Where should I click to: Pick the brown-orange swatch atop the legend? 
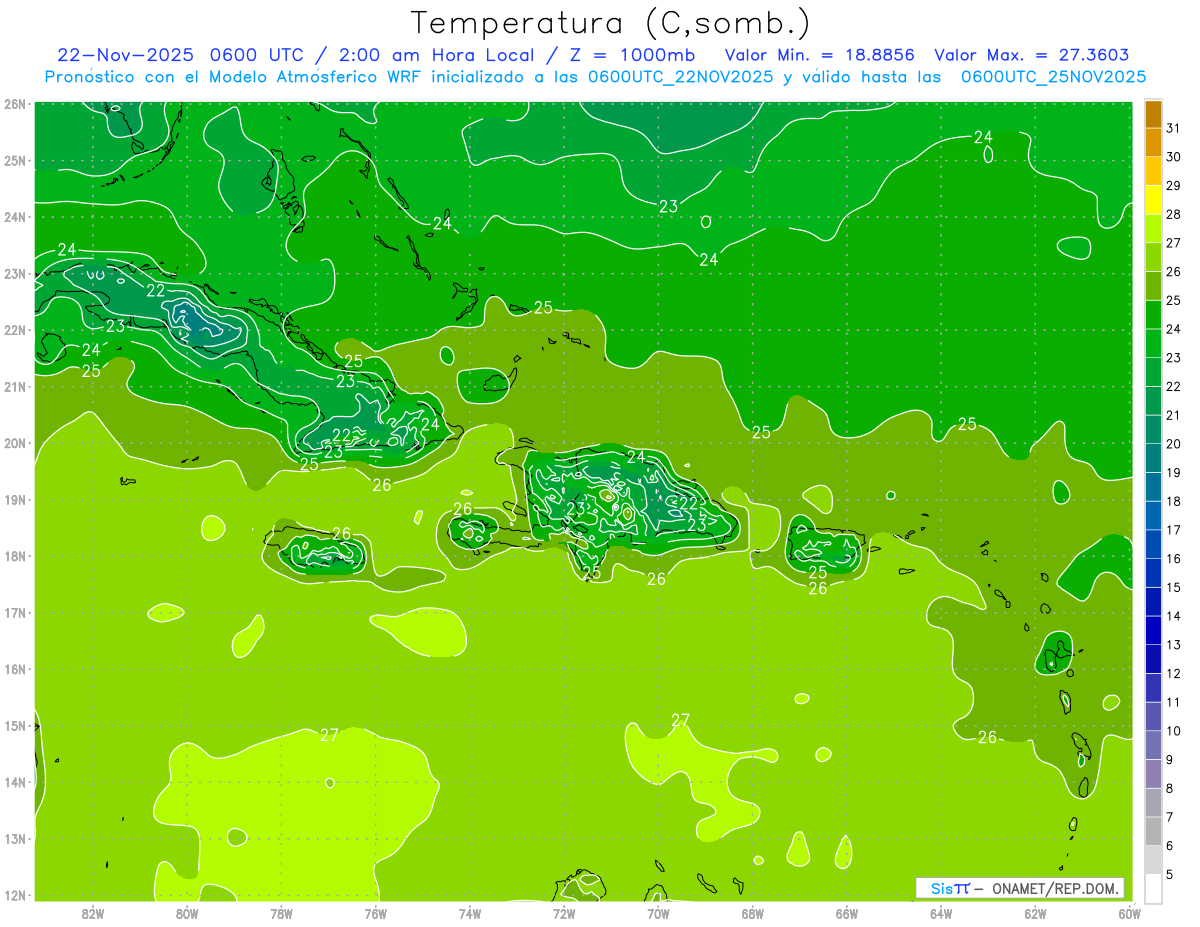point(1153,114)
